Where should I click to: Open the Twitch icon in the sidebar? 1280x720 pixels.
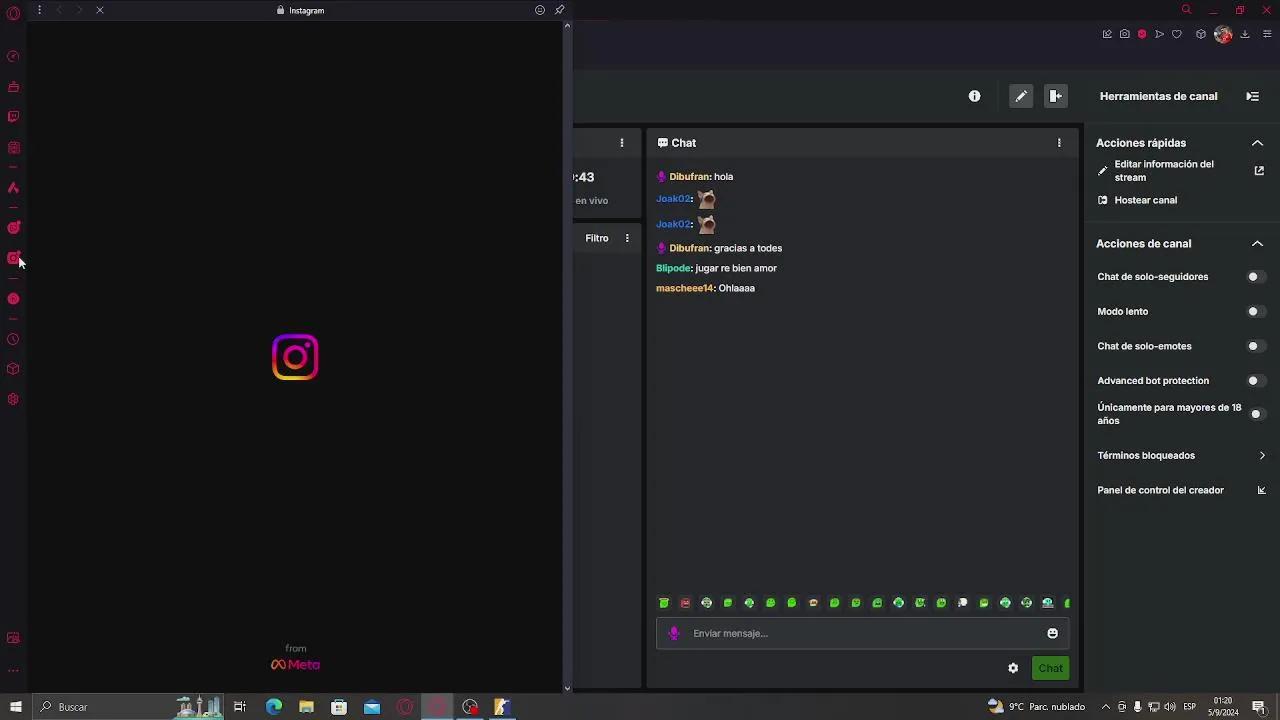[13, 117]
